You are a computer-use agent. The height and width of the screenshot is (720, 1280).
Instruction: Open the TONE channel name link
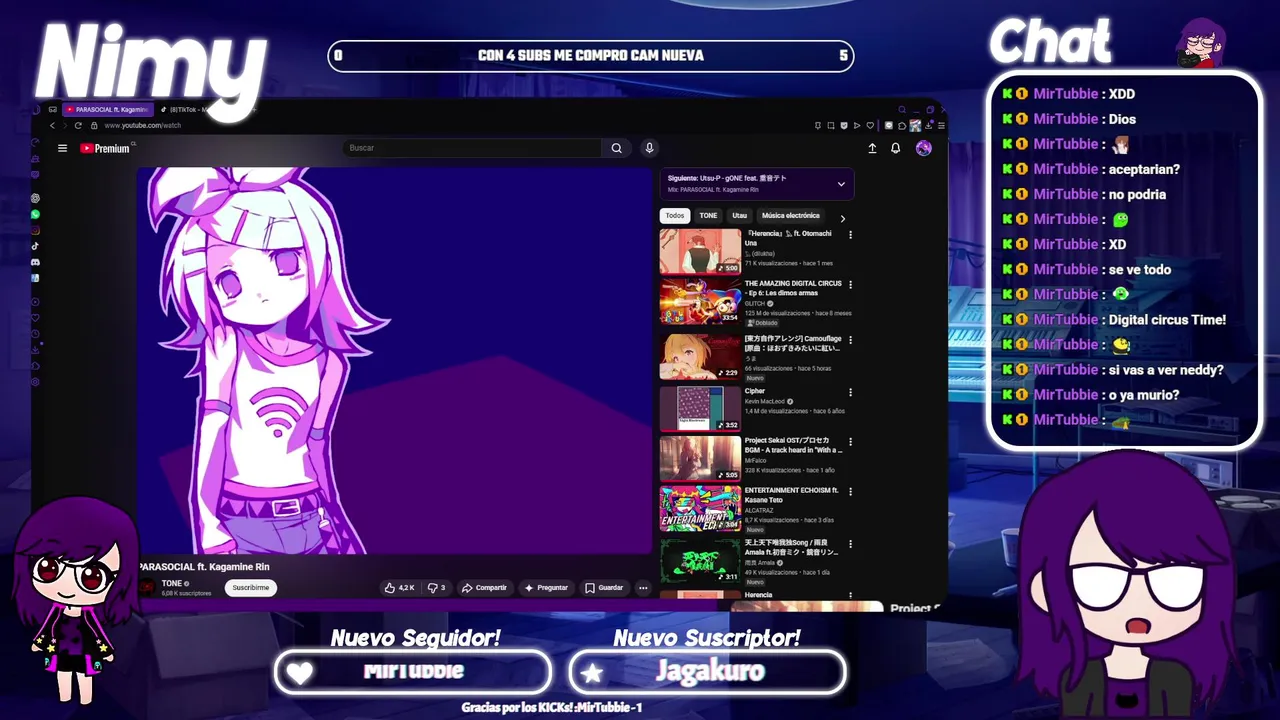[x=172, y=583]
